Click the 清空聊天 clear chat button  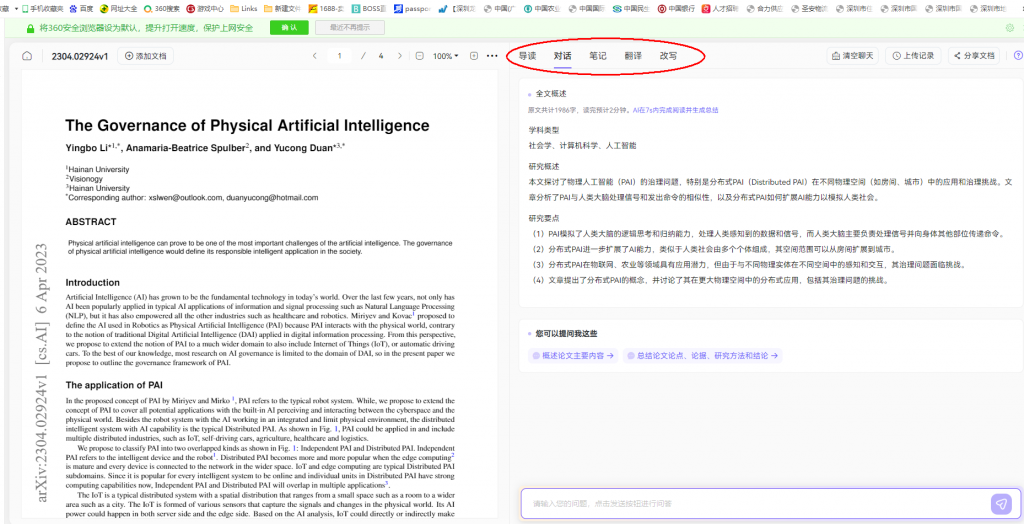point(852,56)
